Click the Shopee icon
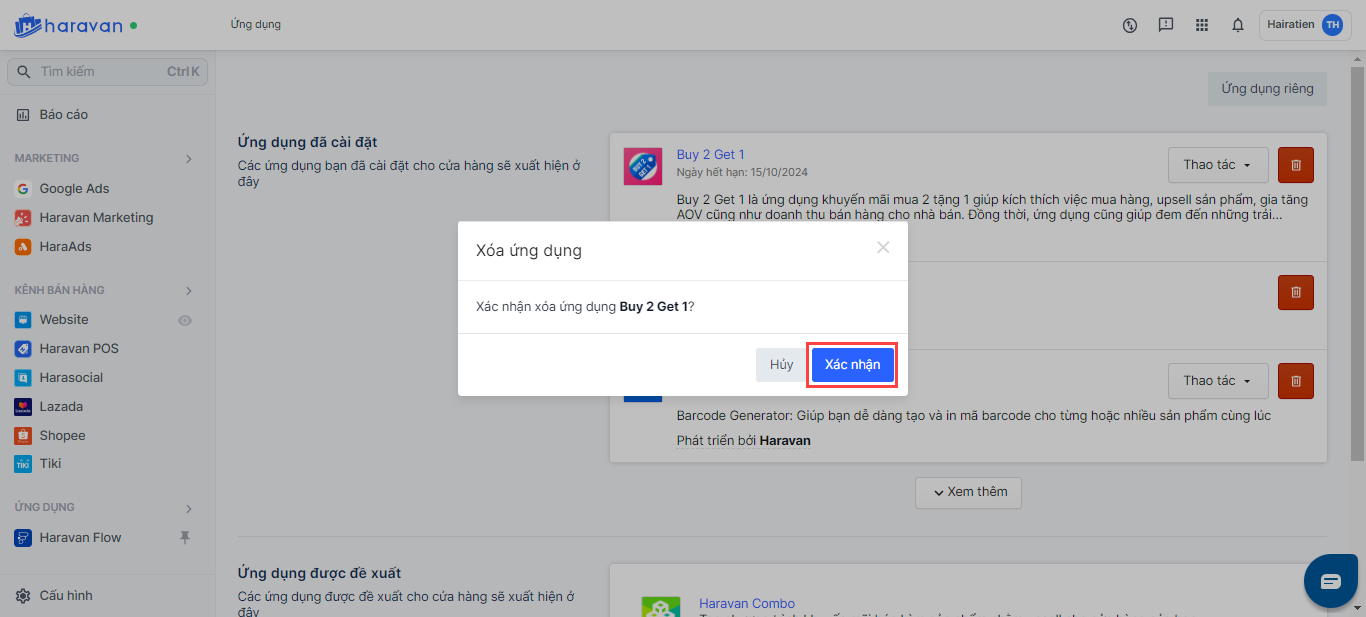This screenshot has height=617, width=1366. pyautogui.click(x=22, y=436)
